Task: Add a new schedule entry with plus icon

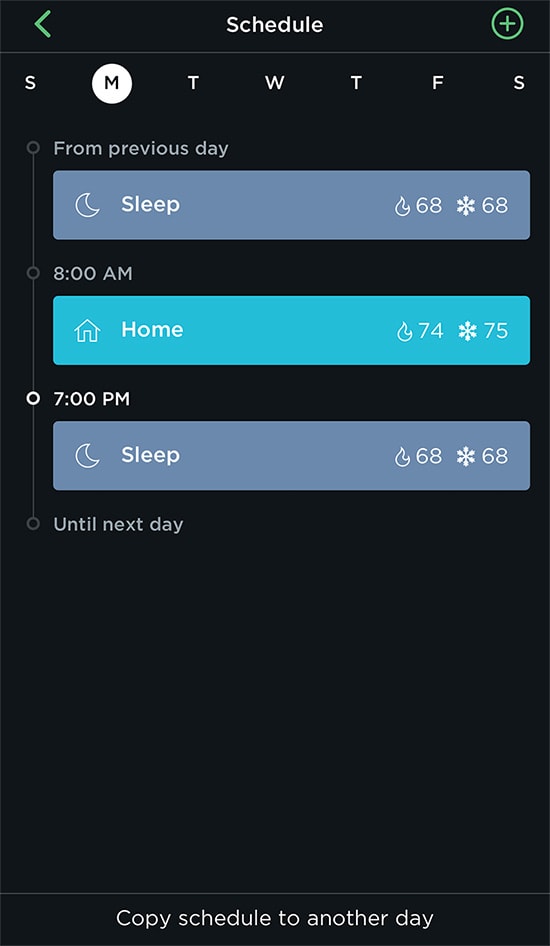Action: click(x=507, y=25)
